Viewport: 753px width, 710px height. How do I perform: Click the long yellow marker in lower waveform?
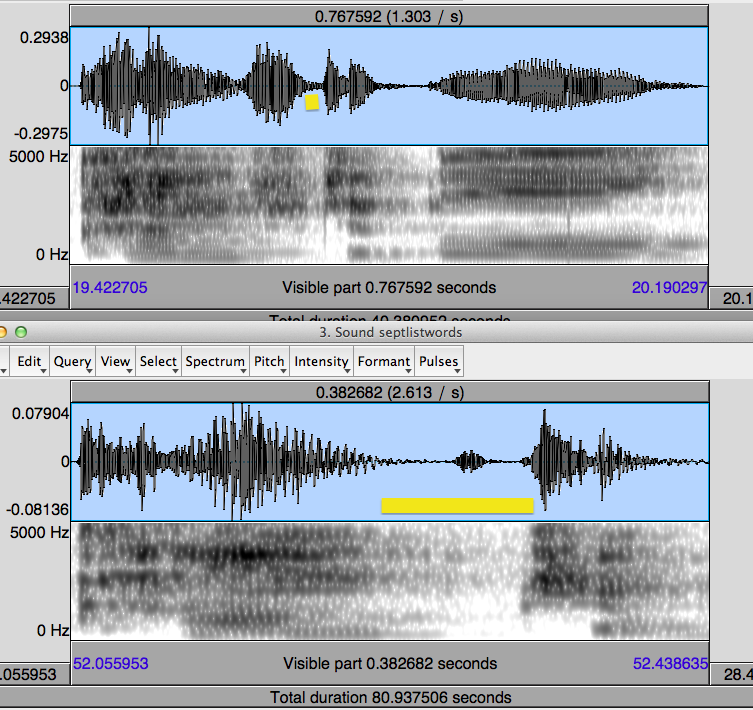point(457,505)
